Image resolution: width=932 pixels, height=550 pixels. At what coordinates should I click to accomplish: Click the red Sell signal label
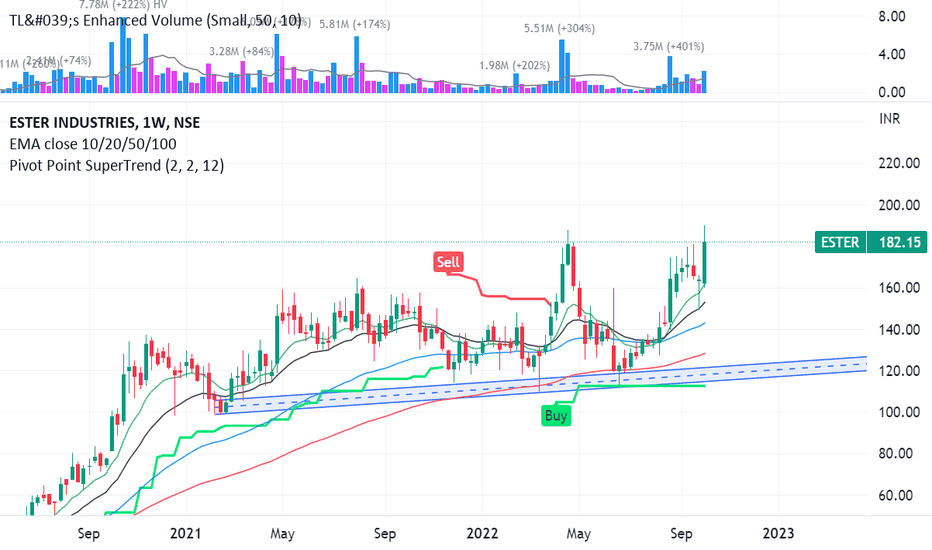tap(448, 262)
